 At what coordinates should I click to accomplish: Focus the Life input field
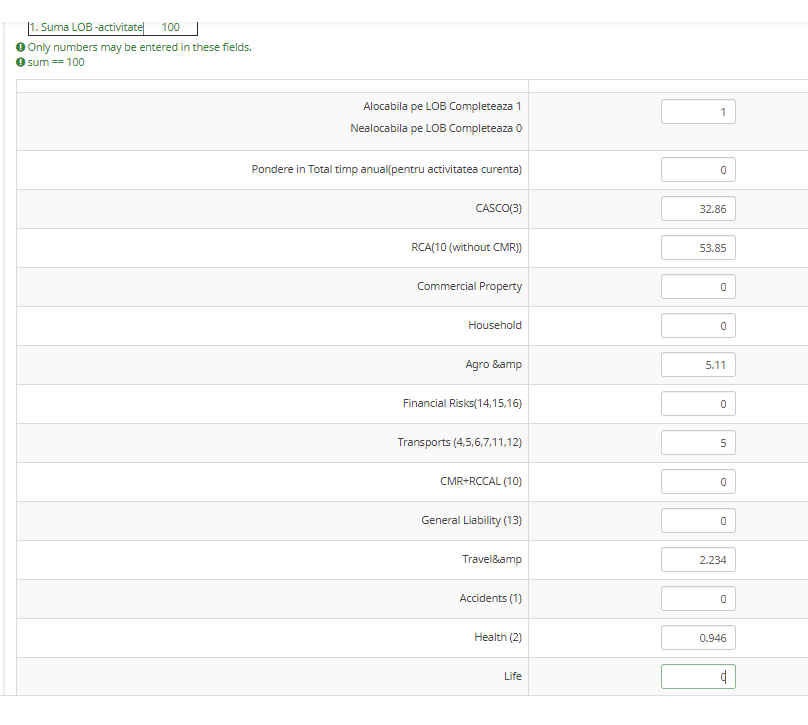[x=697, y=677]
